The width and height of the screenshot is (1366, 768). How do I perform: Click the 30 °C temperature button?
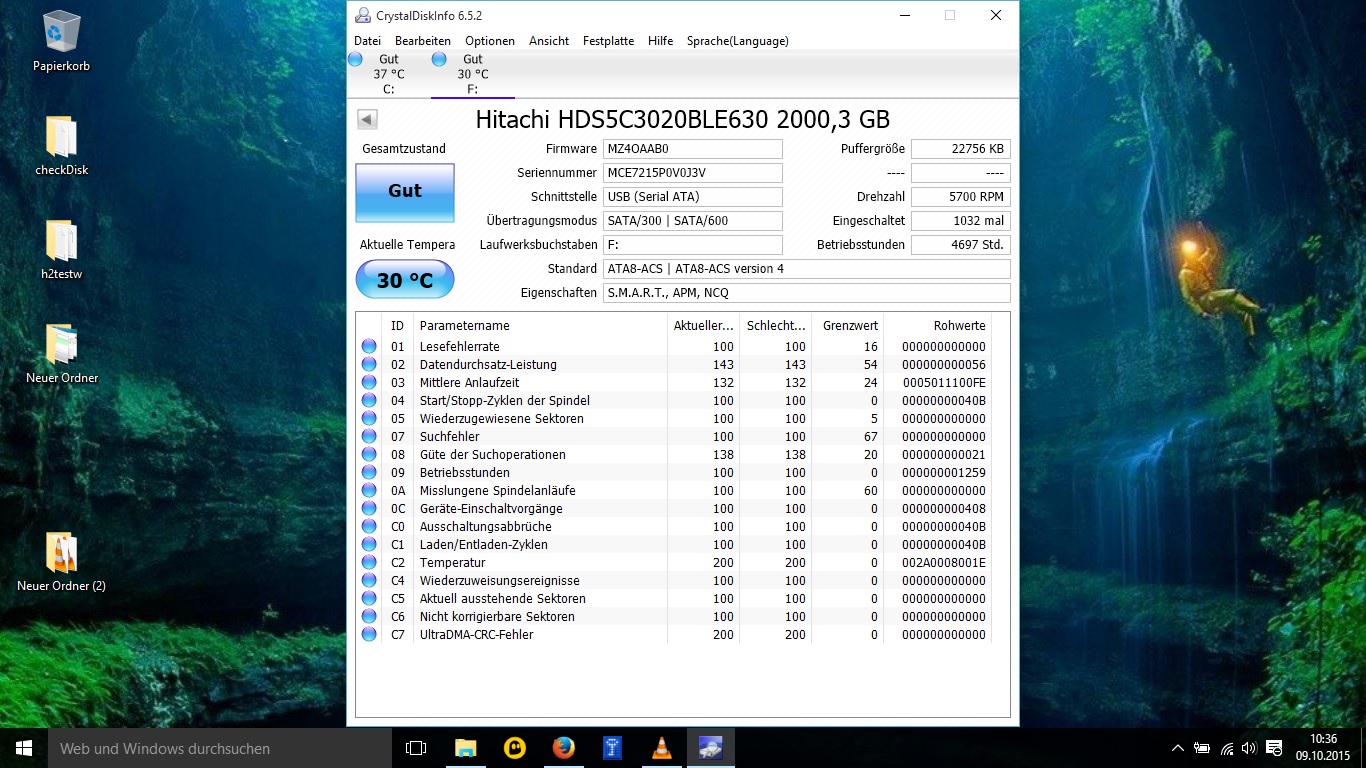tap(405, 280)
